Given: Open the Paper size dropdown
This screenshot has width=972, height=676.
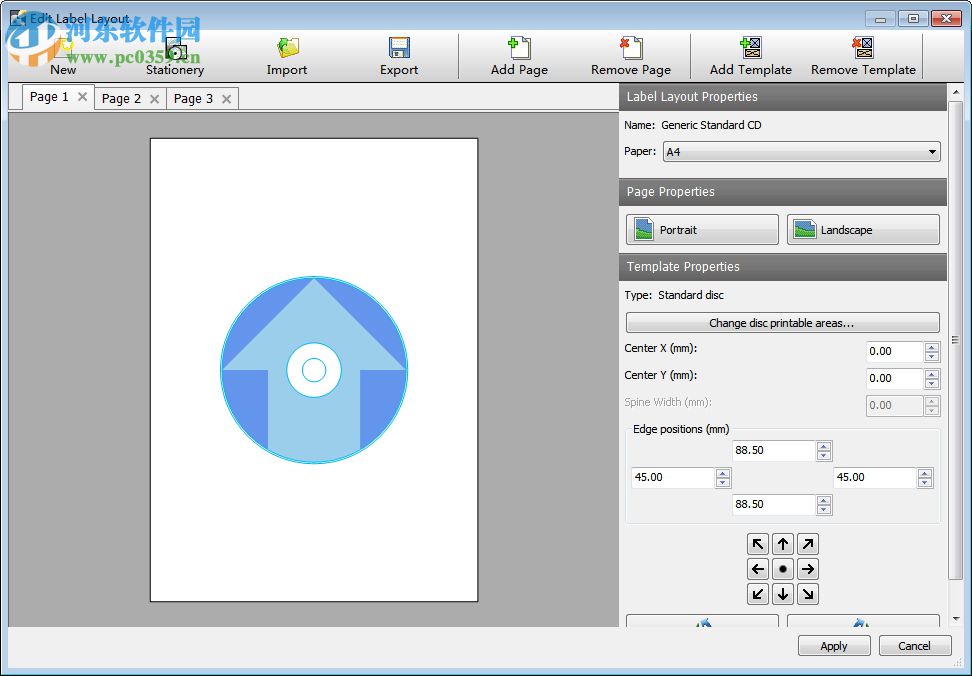Looking at the screenshot, I should pyautogui.click(x=932, y=151).
